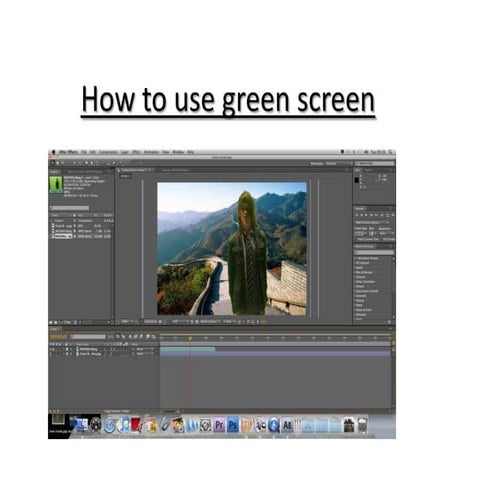Viewport: 480px width, 480px height.
Task: Open the Layer menu
Action: tap(125, 152)
